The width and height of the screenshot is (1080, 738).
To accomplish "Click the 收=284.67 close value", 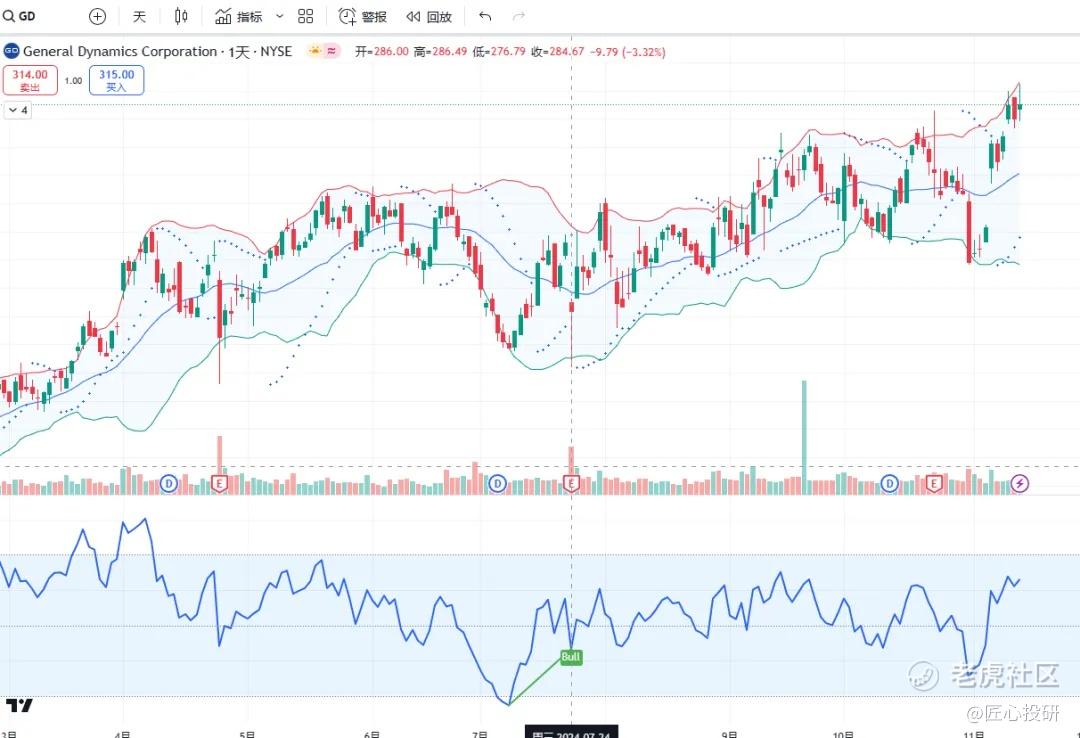I will (558, 52).
